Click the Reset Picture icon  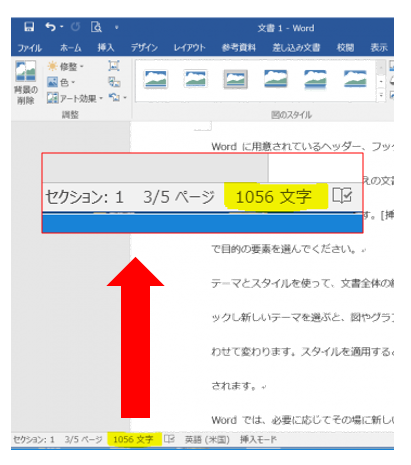pyautogui.click(x=114, y=98)
